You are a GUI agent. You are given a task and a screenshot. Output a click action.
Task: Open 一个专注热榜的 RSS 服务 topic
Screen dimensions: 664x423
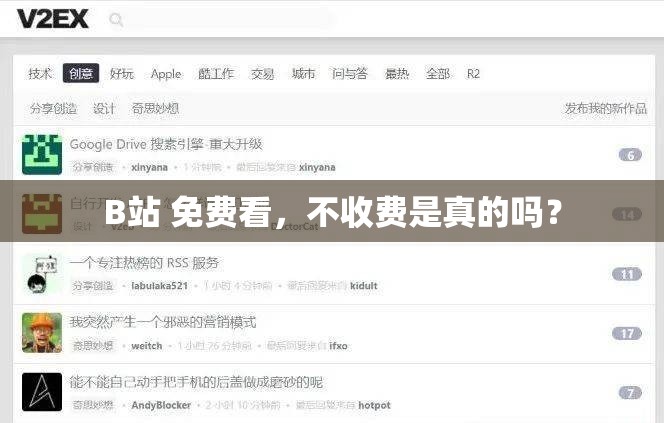[144, 263]
